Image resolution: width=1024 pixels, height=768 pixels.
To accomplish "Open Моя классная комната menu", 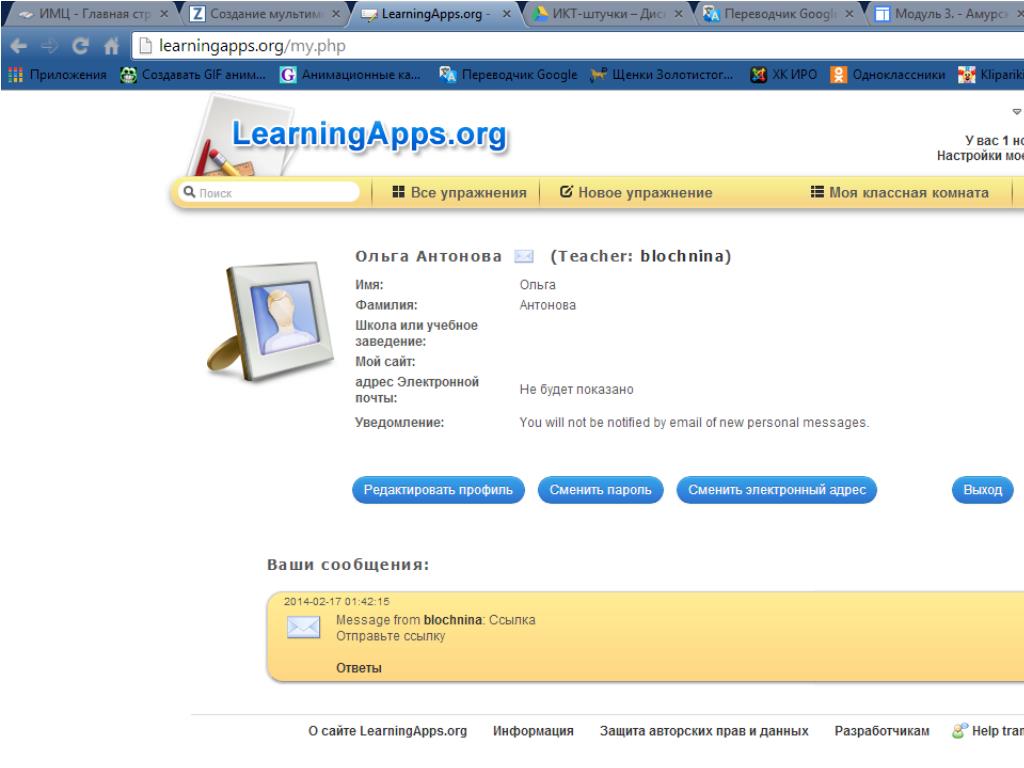I will click(x=900, y=193).
